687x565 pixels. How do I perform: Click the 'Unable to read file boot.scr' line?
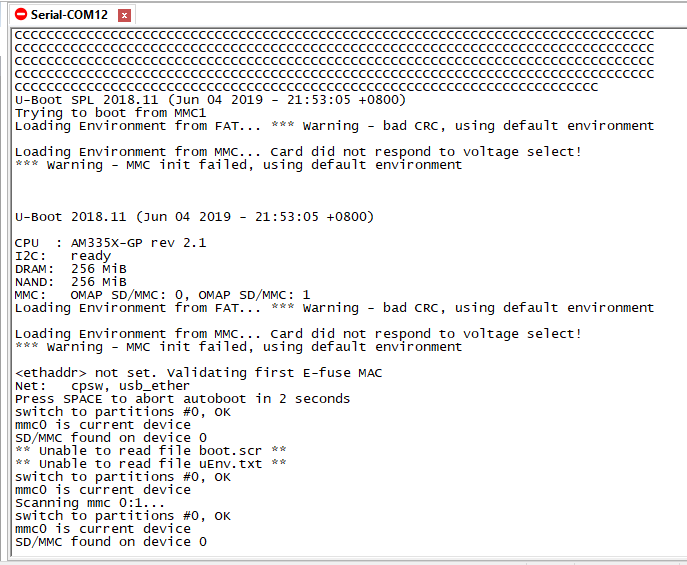tap(151, 451)
